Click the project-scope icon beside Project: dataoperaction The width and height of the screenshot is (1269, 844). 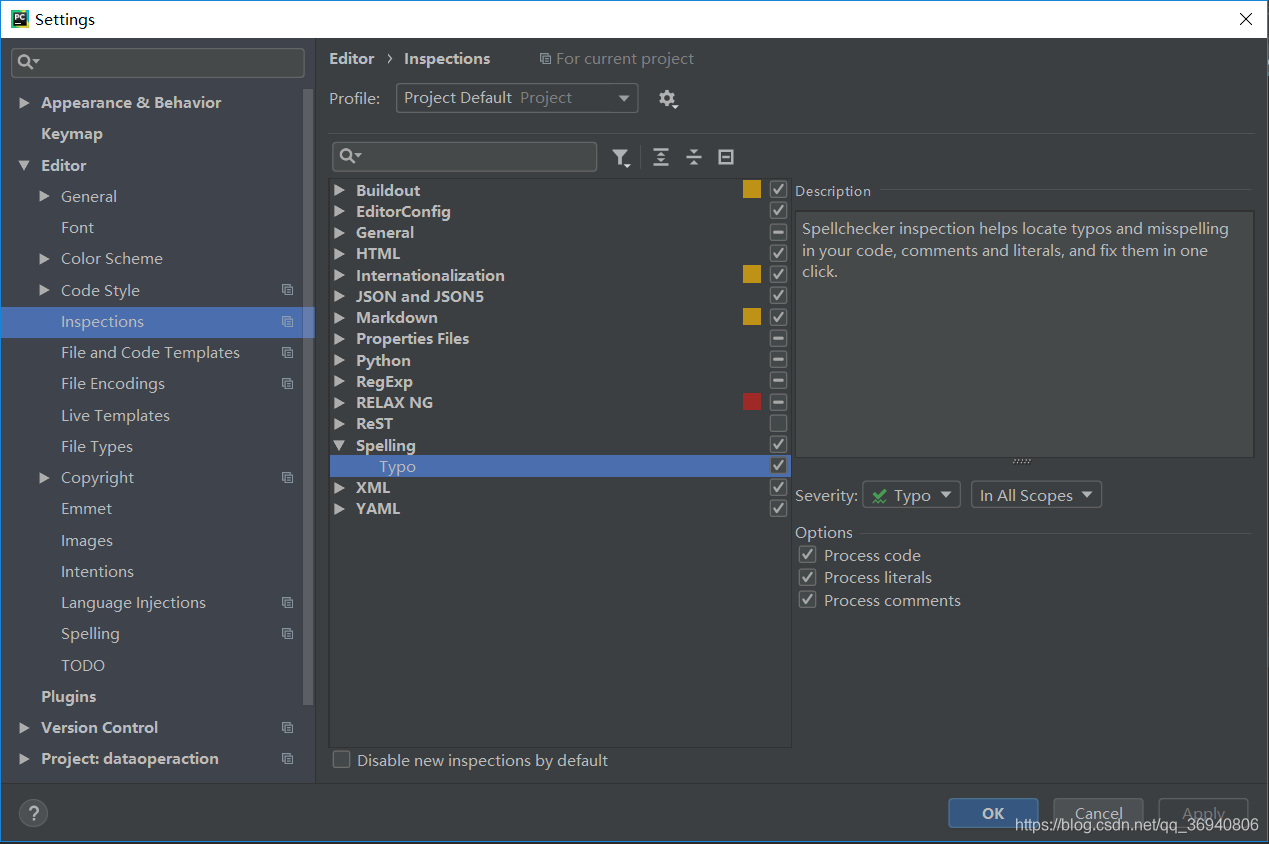(288, 759)
